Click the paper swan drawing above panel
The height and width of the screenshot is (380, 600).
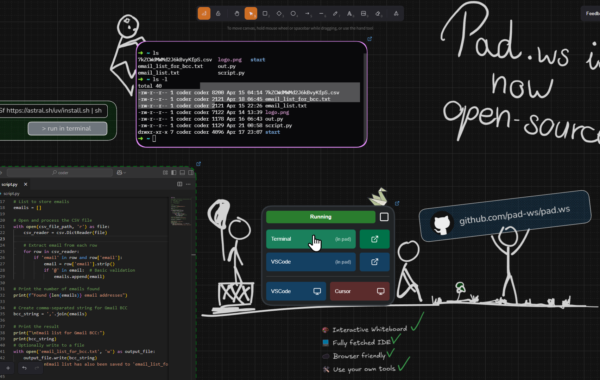click(378, 197)
